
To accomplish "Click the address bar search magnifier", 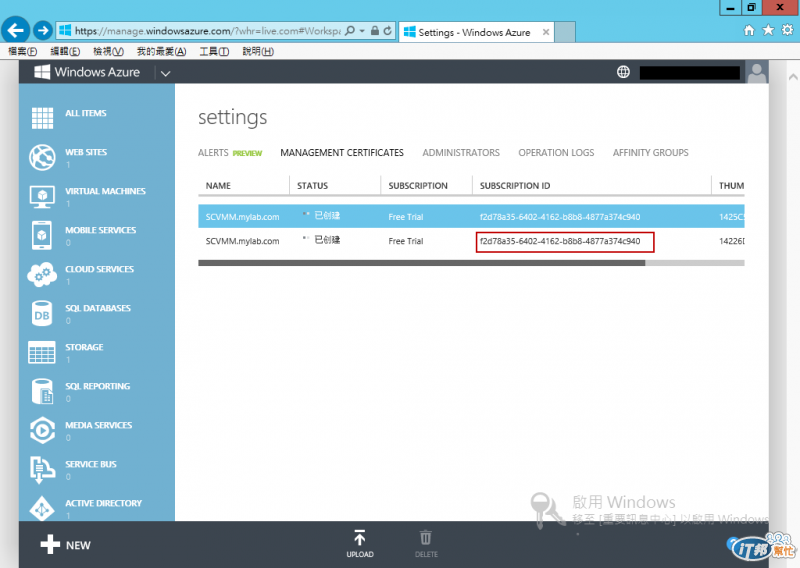I will pyautogui.click(x=349, y=31).
